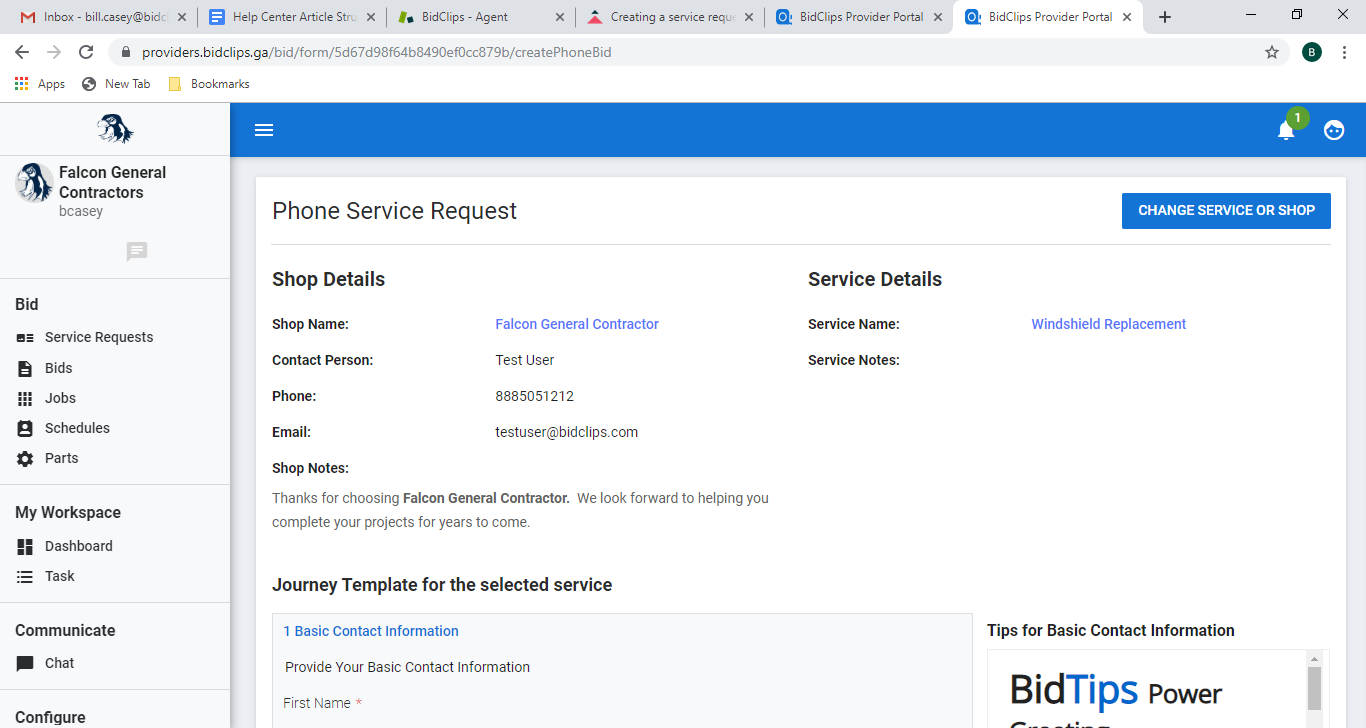The height and width of the screenshot is (728, 1366).
Task: Expand step 1 Basic Contact Information
Action: pos(371,631)
